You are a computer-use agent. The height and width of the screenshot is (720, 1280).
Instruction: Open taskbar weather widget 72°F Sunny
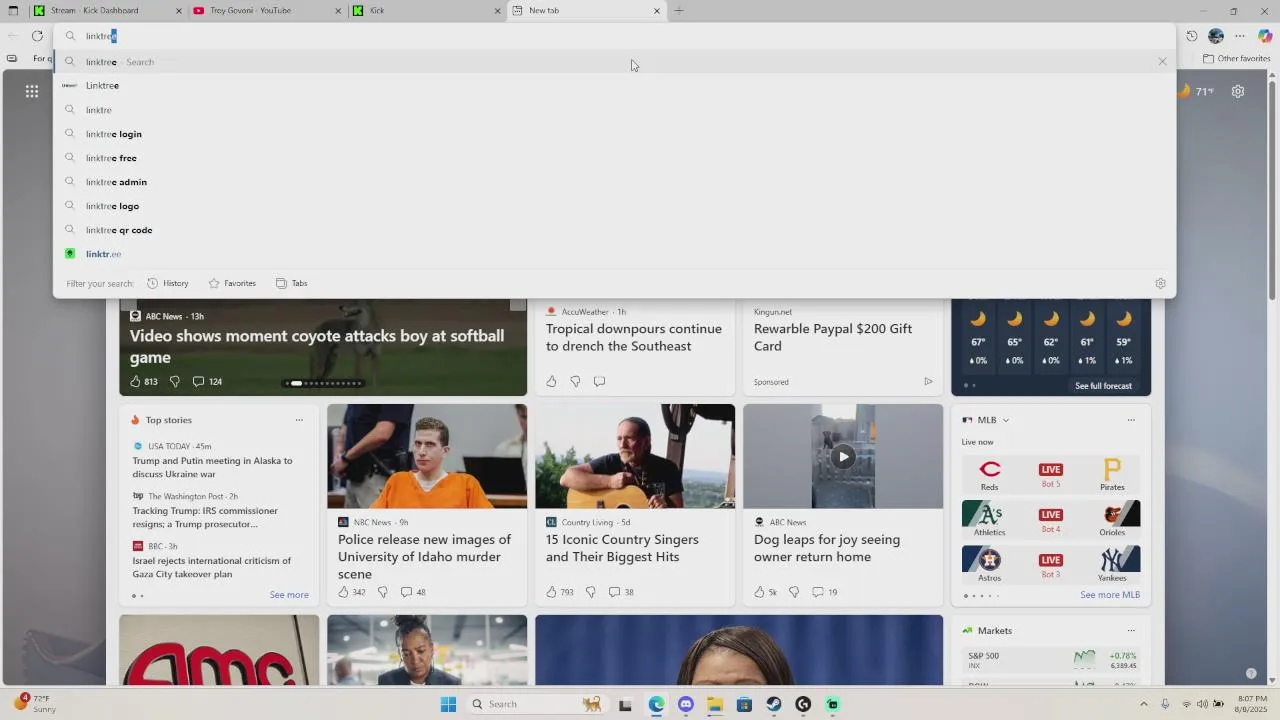[36, 704]
